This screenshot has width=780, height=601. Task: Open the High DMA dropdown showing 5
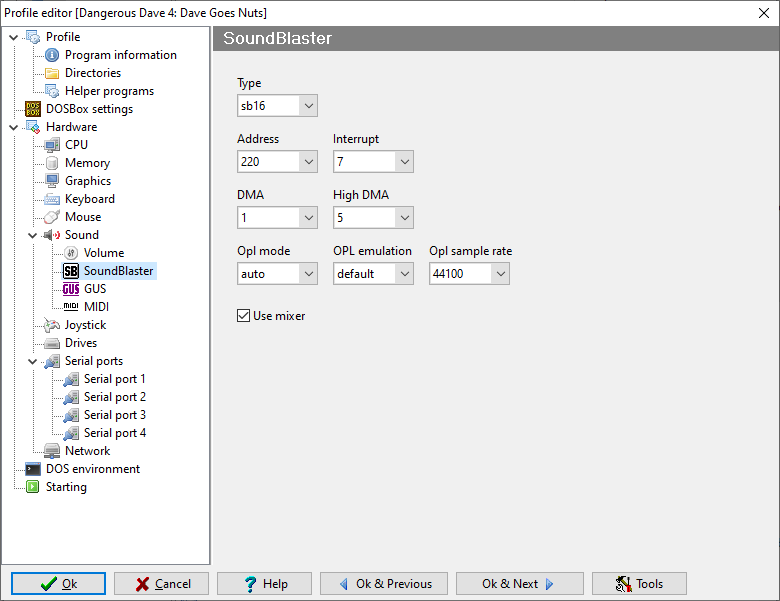pyautogui.click(x=373, y=218)
